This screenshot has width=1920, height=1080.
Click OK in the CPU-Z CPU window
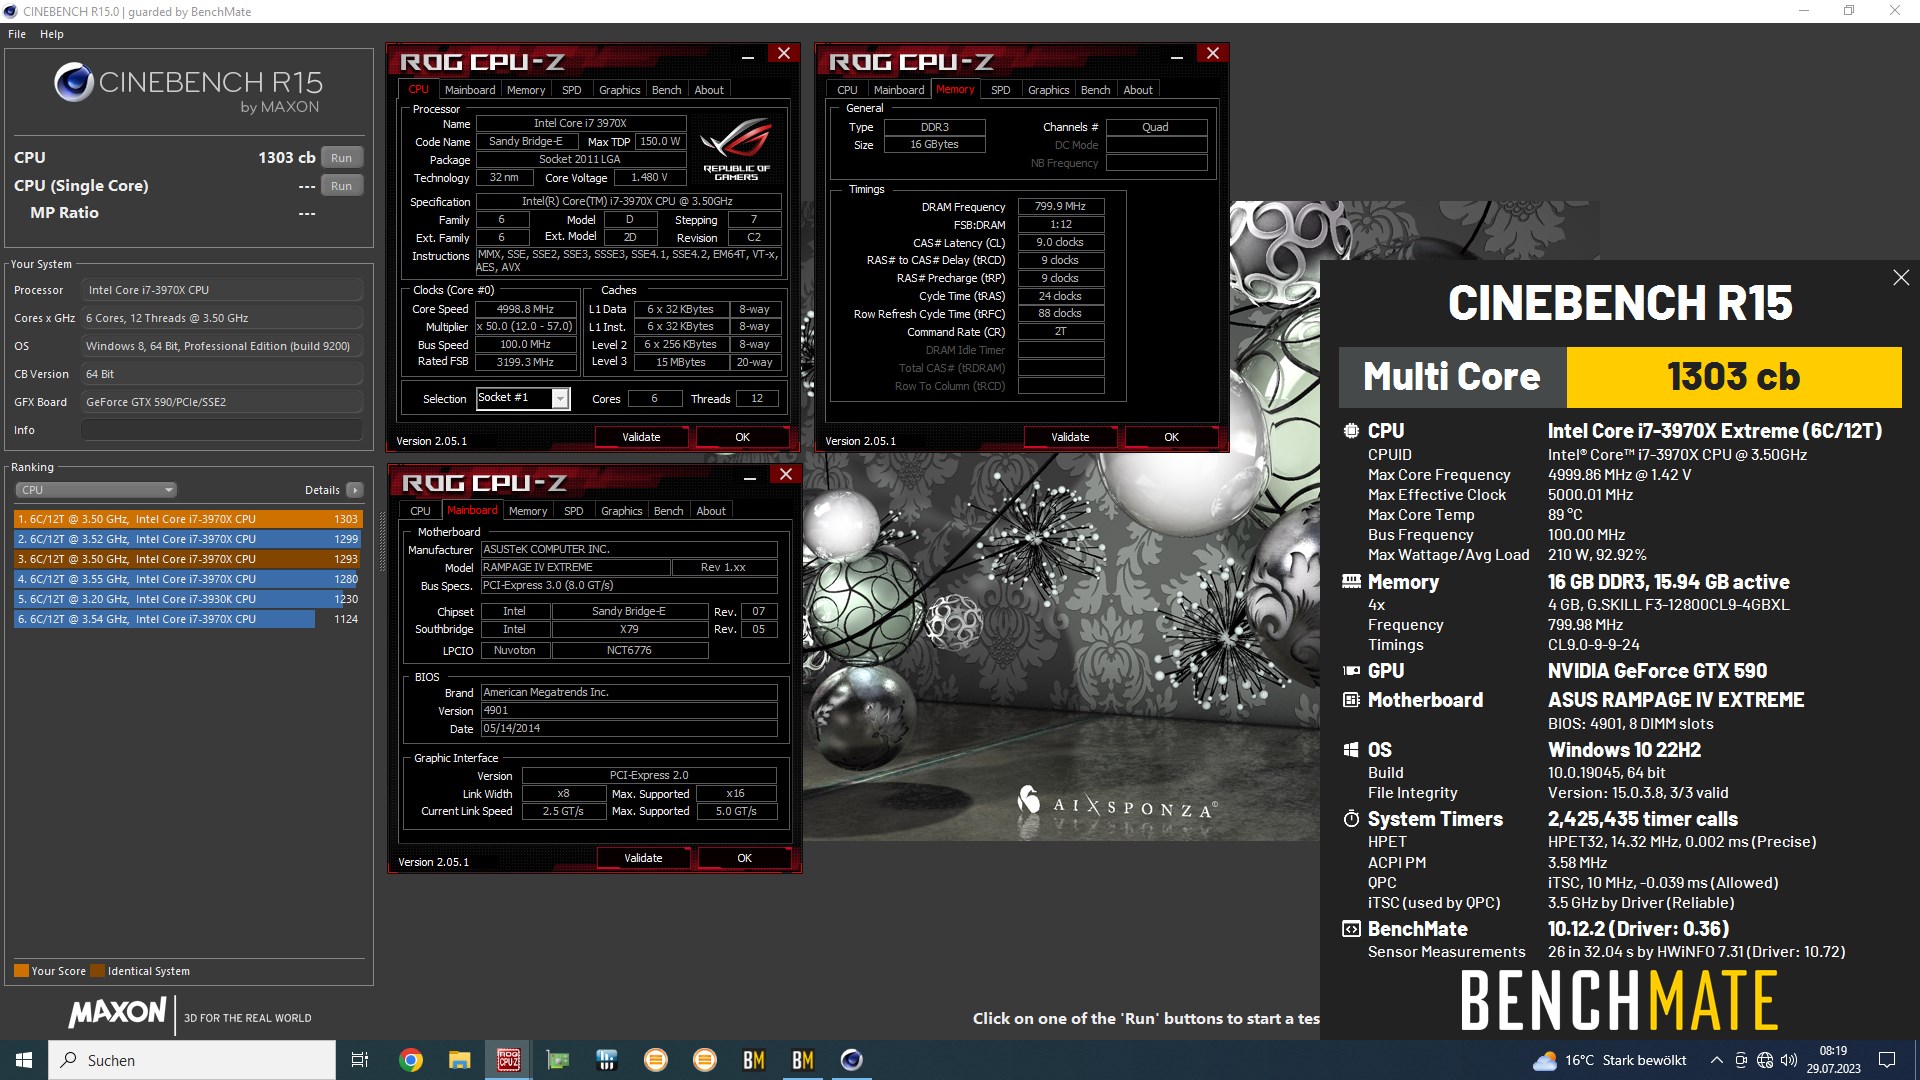tap(742, 437)
